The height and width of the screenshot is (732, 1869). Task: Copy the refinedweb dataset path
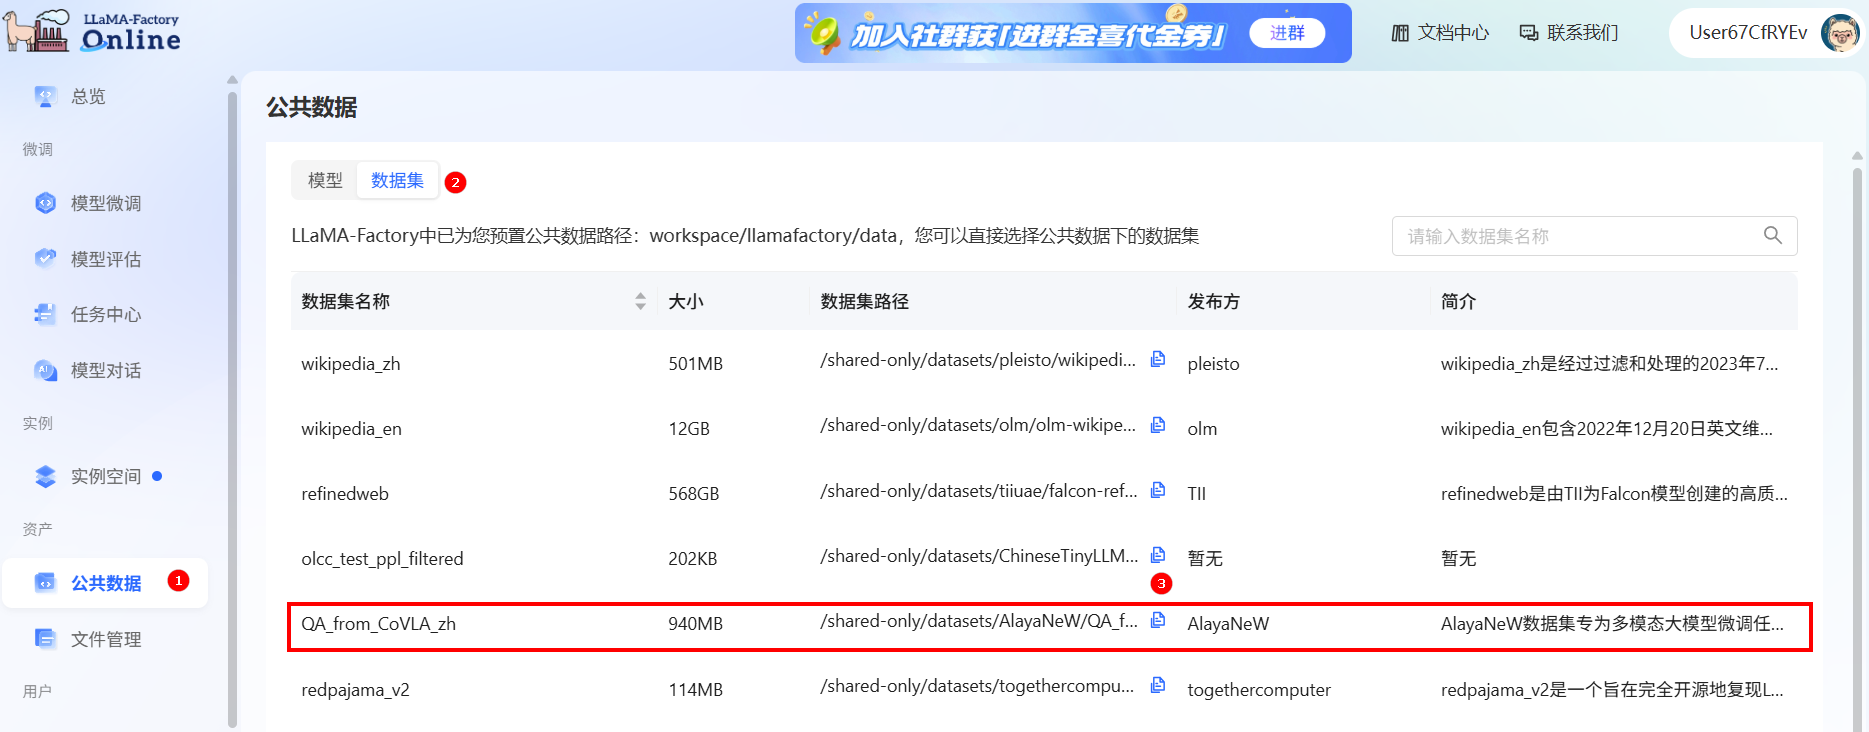[1158, 490]
